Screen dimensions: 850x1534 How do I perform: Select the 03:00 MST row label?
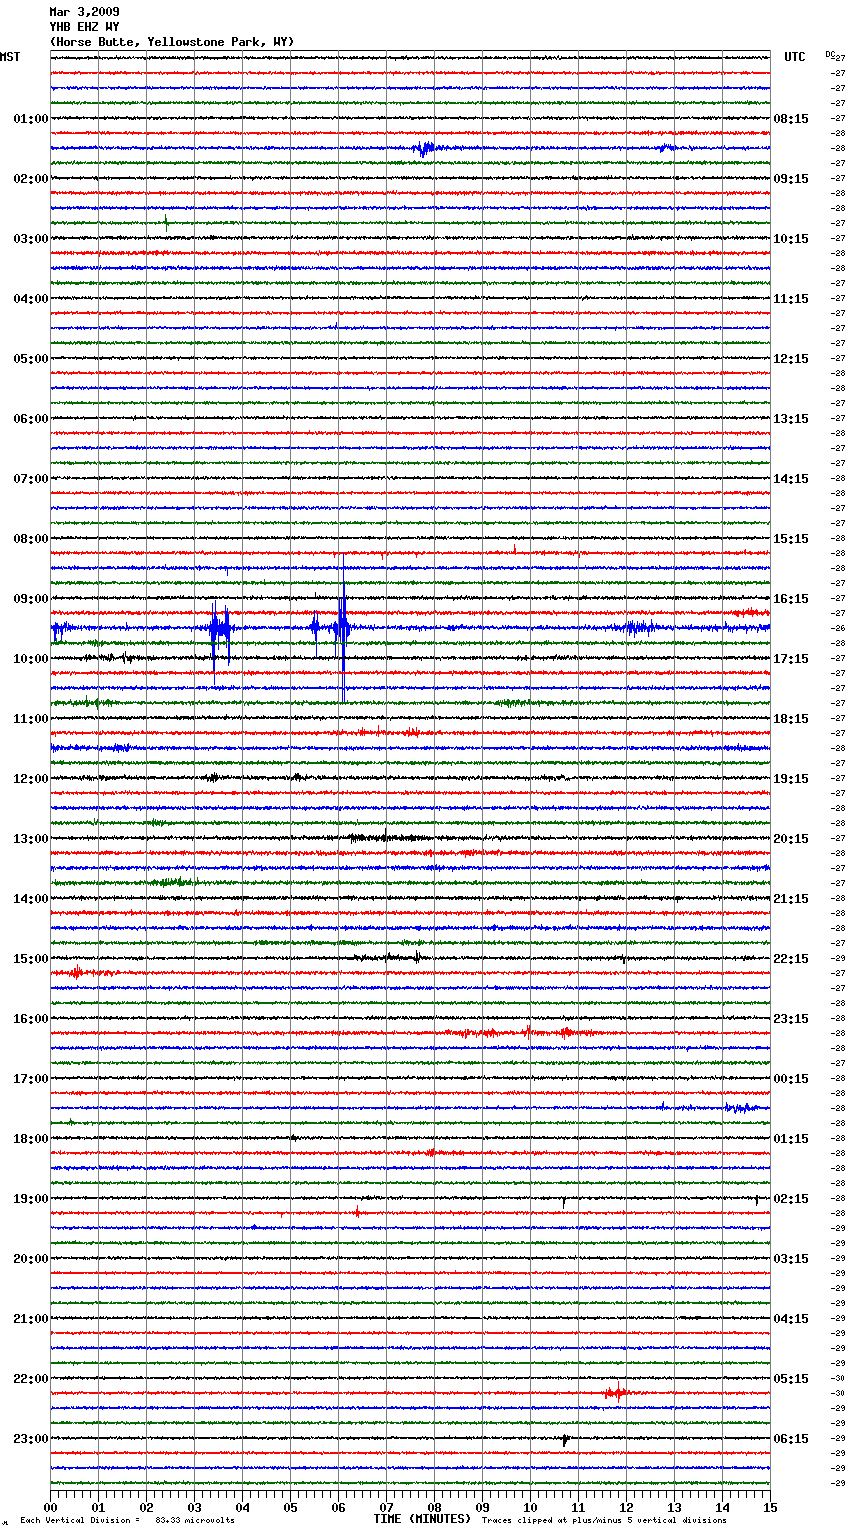click(31, 239)
